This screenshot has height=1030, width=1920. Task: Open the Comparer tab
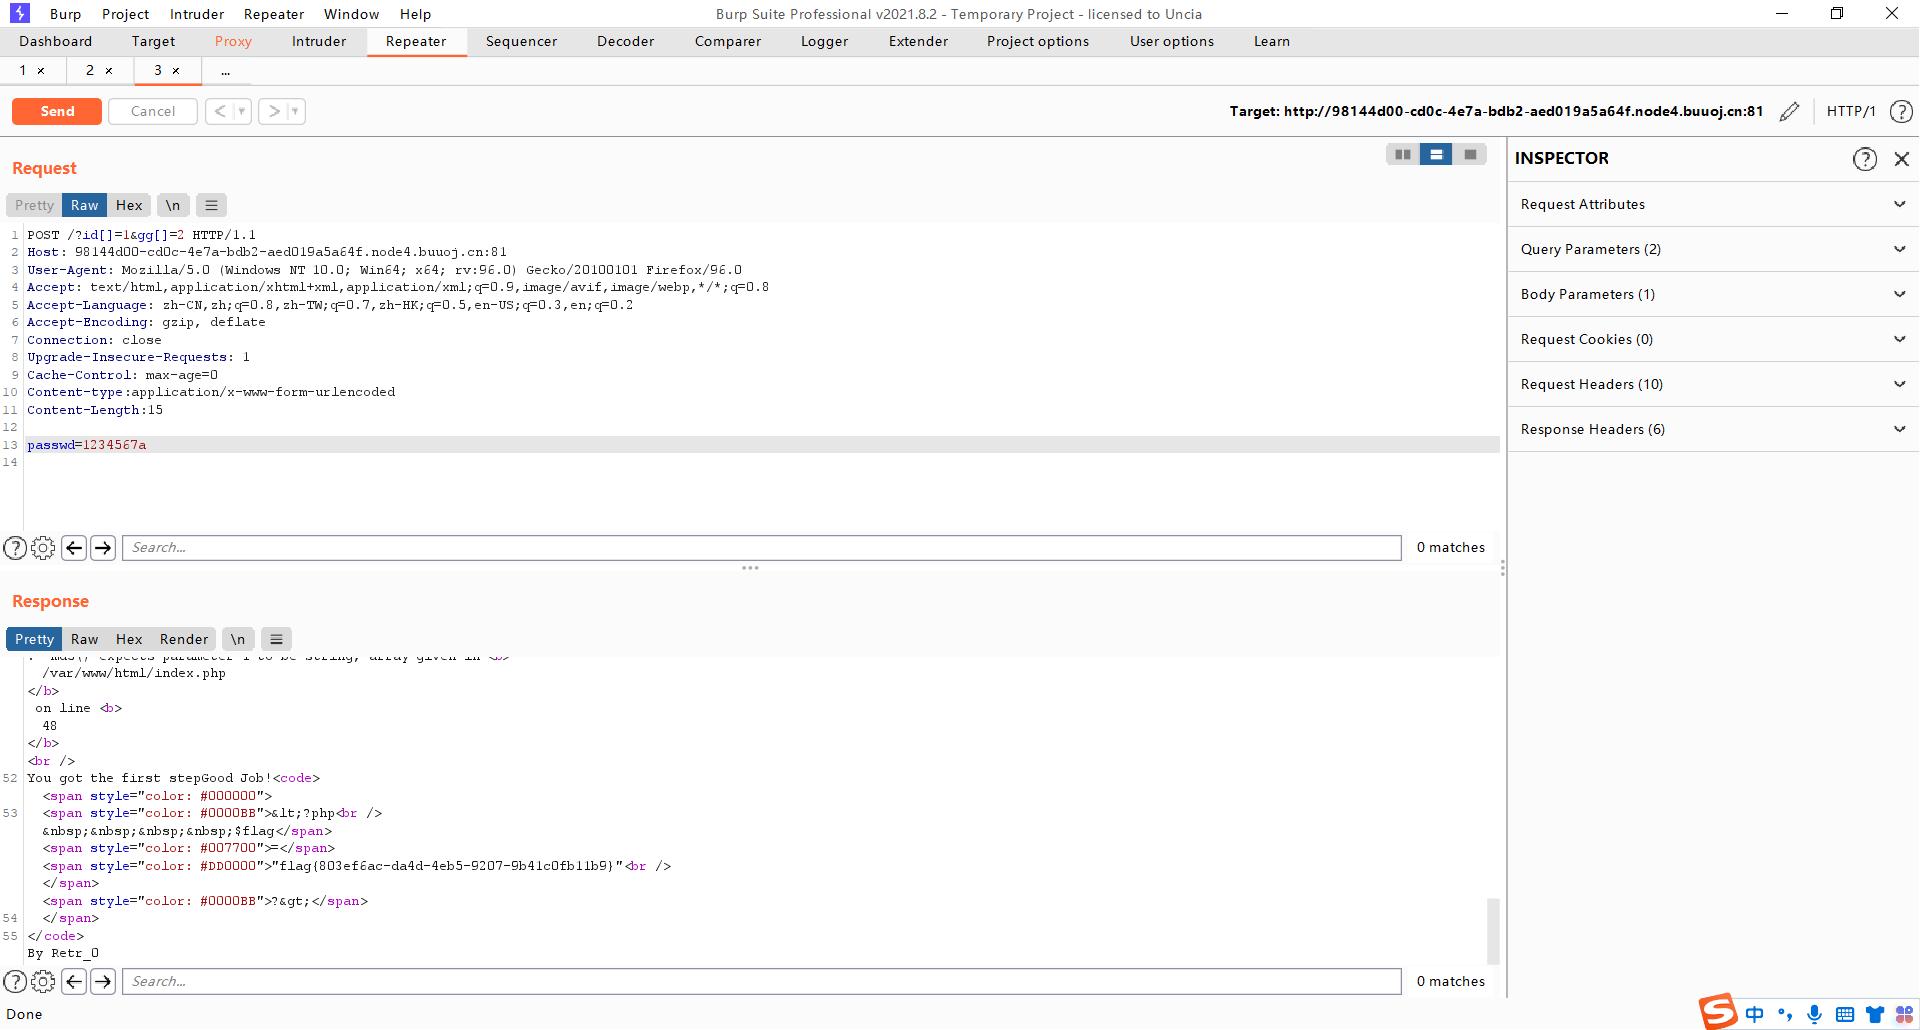point(728,41)
